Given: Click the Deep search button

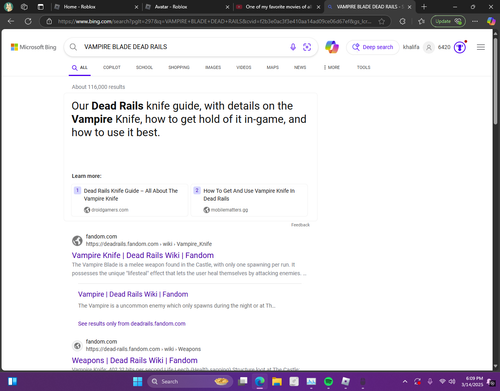Looking at the screenshot, I should click(373, 47).
